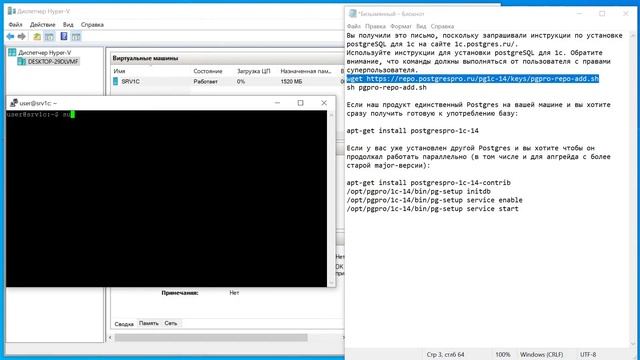This screenshot has height=360, width=640.
Task: Click the 'pg-setup service start' line
Action: 432,209
